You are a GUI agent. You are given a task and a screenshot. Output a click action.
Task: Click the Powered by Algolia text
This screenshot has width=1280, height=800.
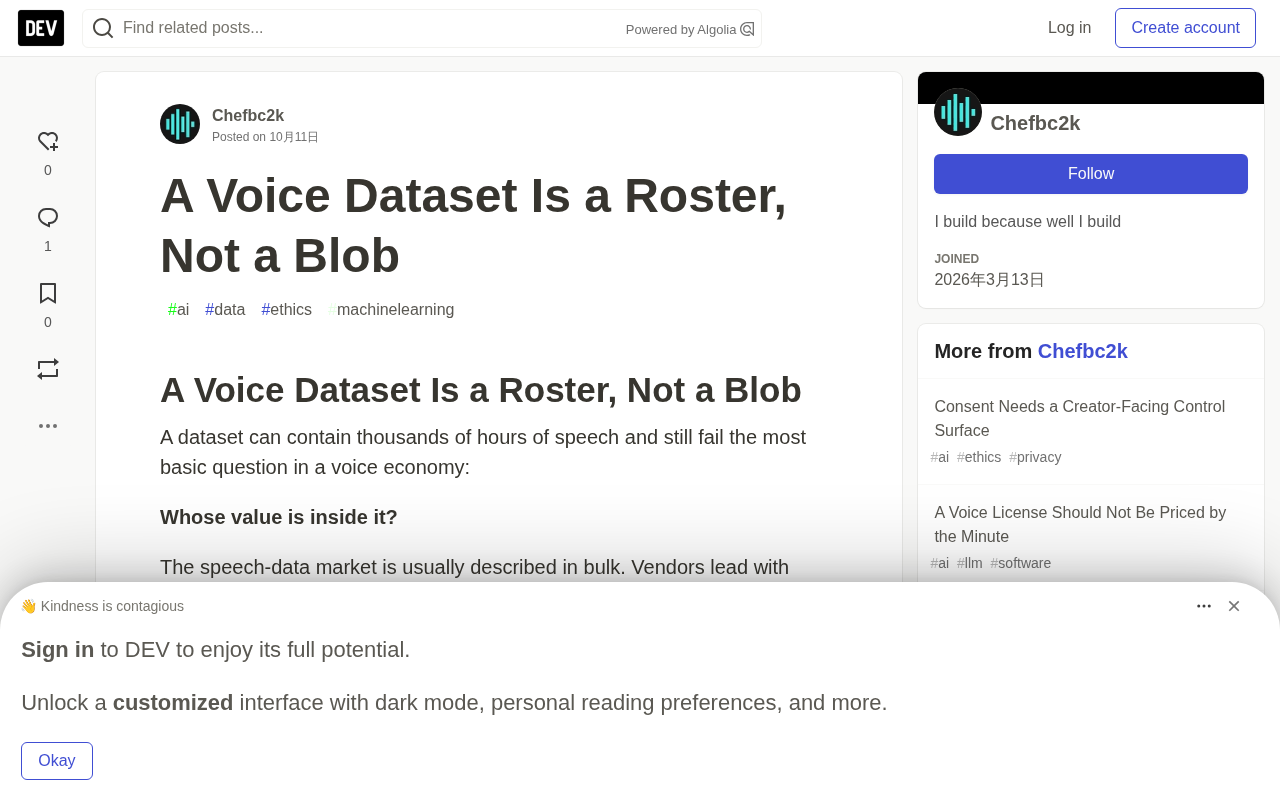click(681, 30)
